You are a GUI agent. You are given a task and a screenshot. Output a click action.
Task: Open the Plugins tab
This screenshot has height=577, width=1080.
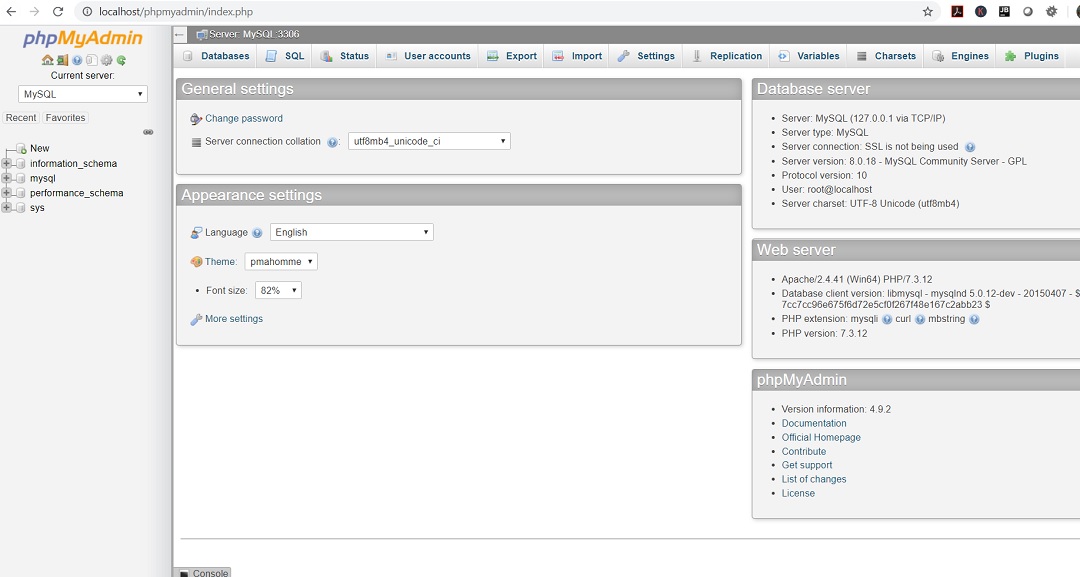tap(1031, 56)
